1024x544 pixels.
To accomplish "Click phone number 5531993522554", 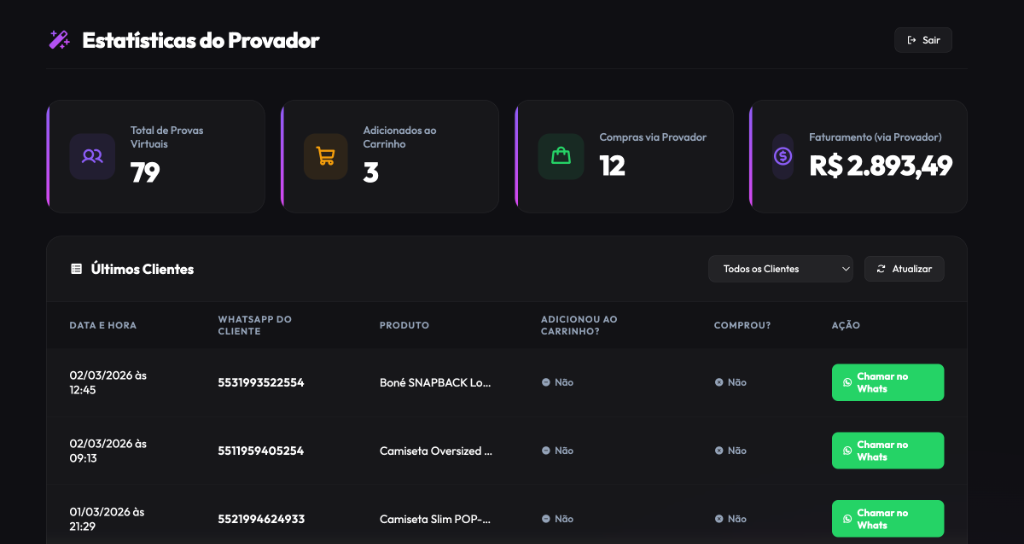I will [x=261, y=382].
